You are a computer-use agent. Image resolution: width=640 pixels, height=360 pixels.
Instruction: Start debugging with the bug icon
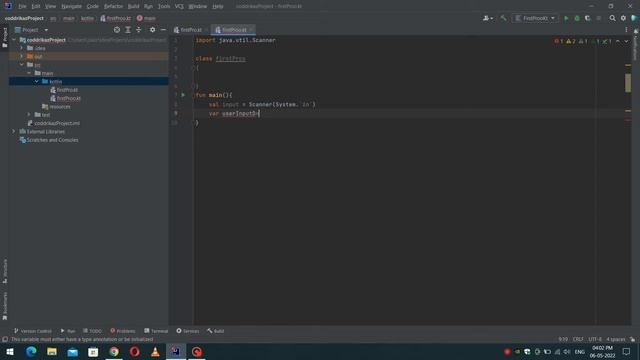pos(577,18)
